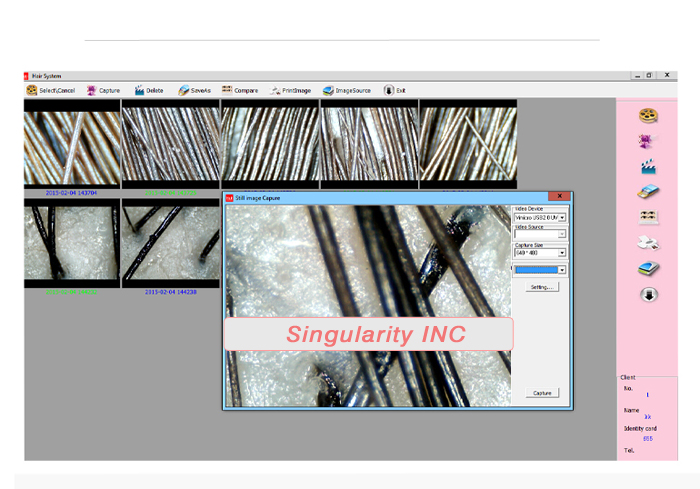Image resolution: width=700 pixels, height=489 pixels.
Task: Select thumbnail dated 2015-02-04 143704
Action: (x=72, y=144)
